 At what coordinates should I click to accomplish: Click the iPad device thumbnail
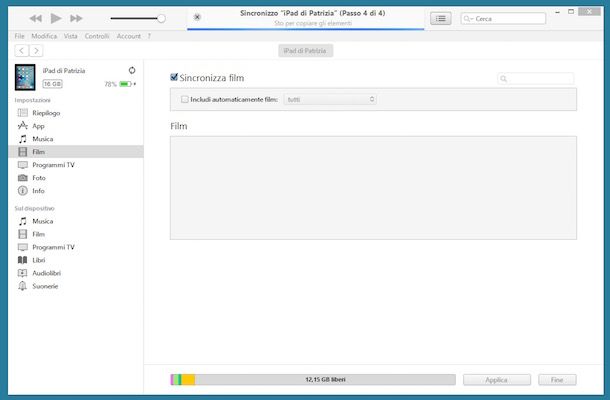(25, 77)
